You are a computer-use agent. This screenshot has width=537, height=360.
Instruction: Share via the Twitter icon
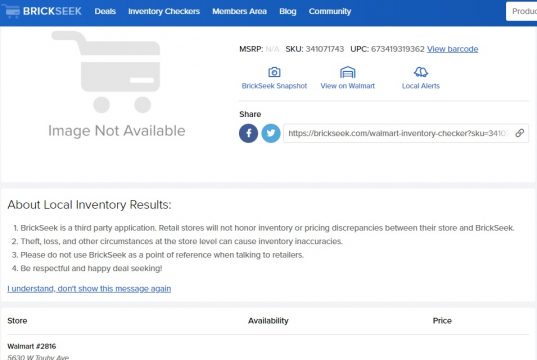tap(271, 133)
